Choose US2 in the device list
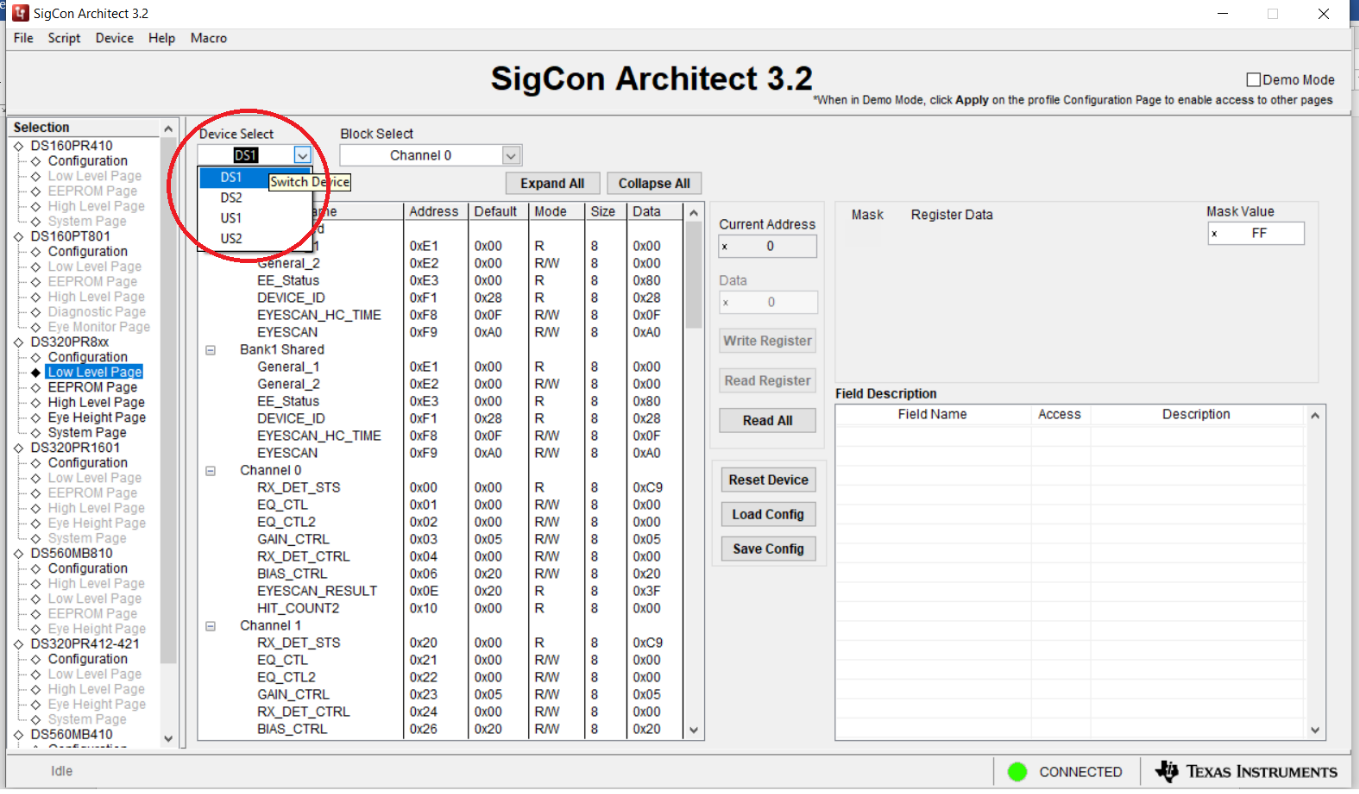 (231, 238)
